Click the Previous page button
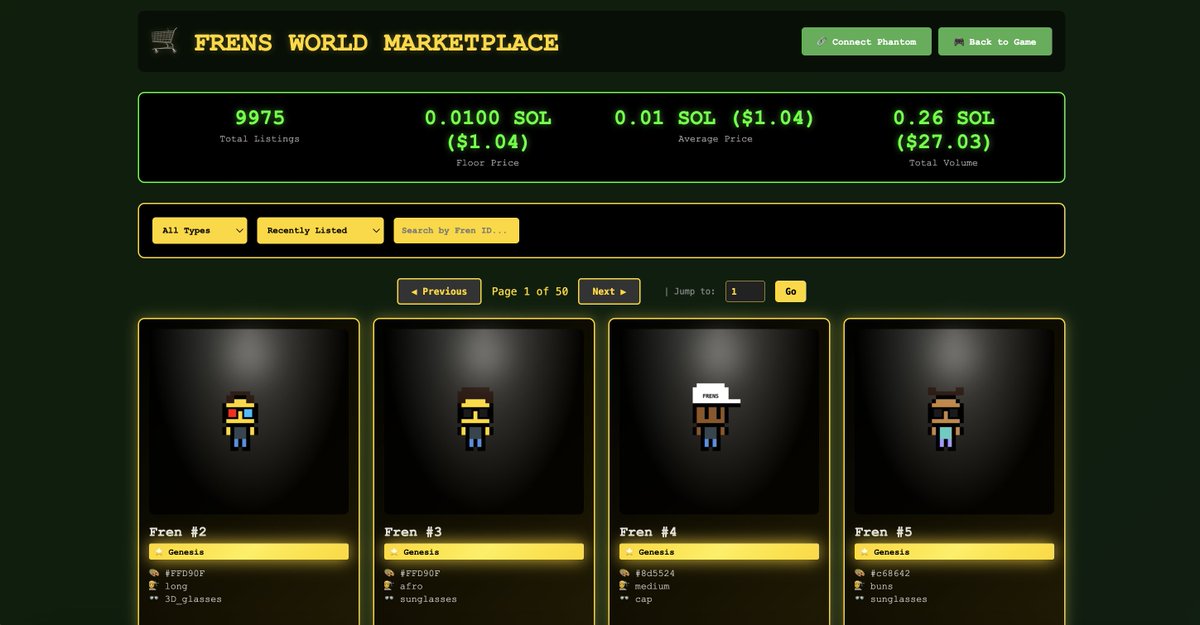 click(x=439, y=291)
